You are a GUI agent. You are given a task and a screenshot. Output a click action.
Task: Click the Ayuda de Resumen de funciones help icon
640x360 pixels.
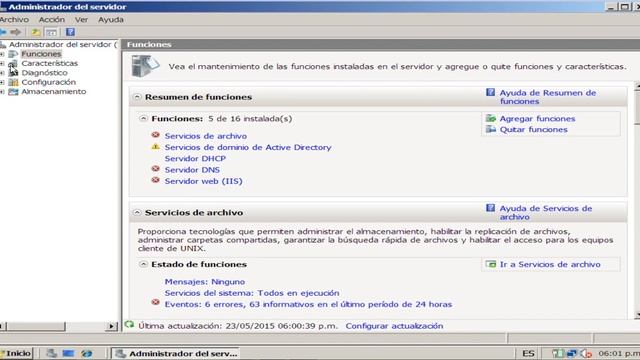coord(490,93)
